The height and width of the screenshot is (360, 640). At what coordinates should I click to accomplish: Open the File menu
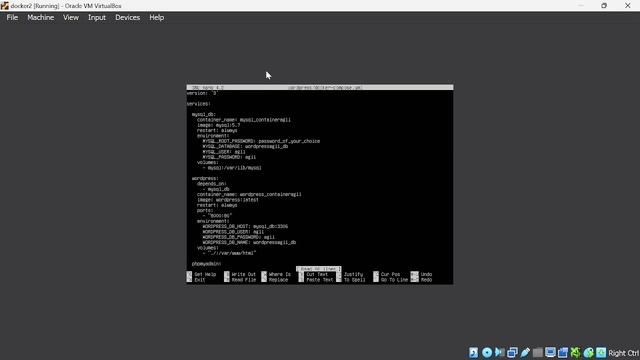point(12,18)
